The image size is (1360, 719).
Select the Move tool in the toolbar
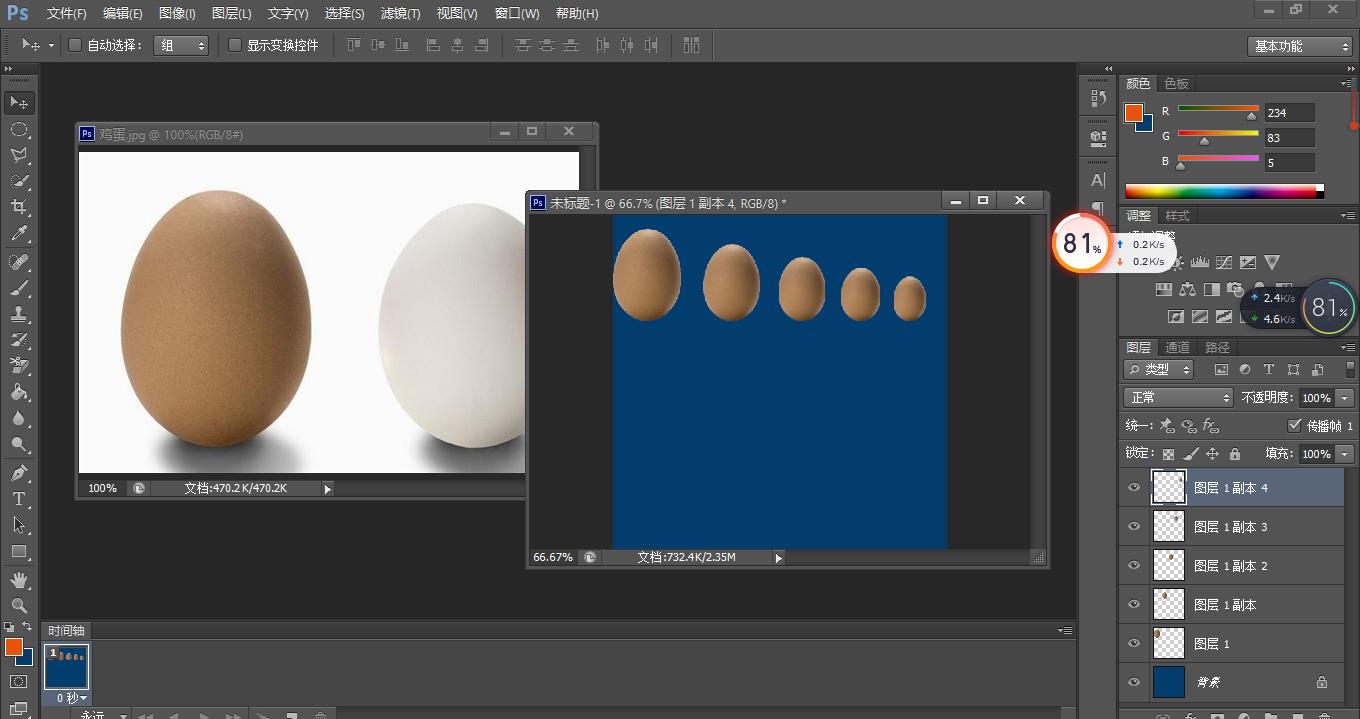pos(19,103)
